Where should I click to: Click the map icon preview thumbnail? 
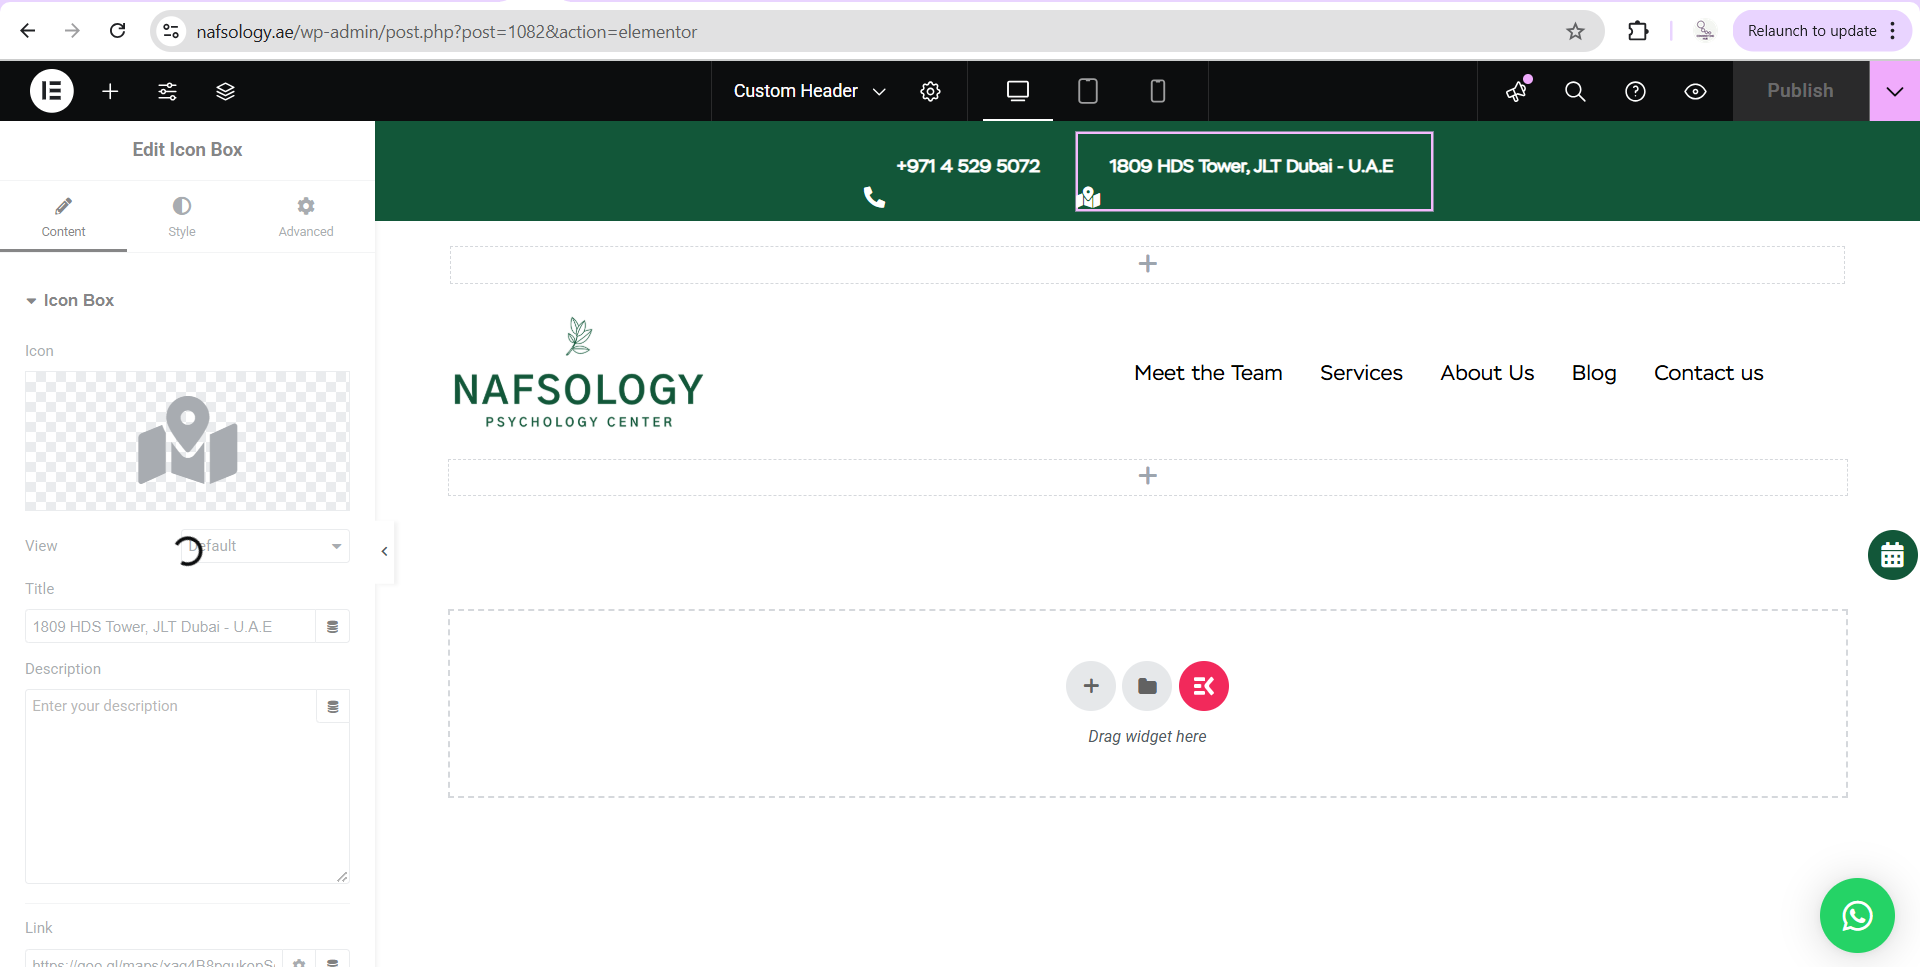point(187,441)
